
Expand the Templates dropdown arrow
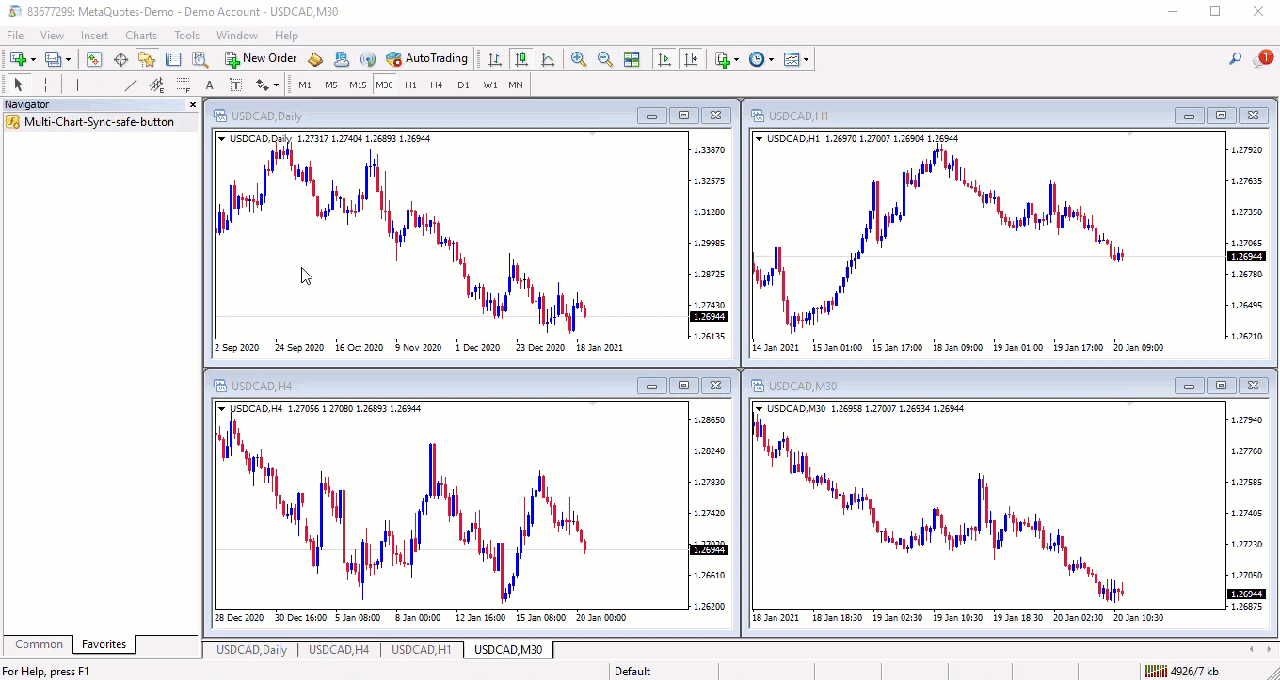tap(807, 60)
